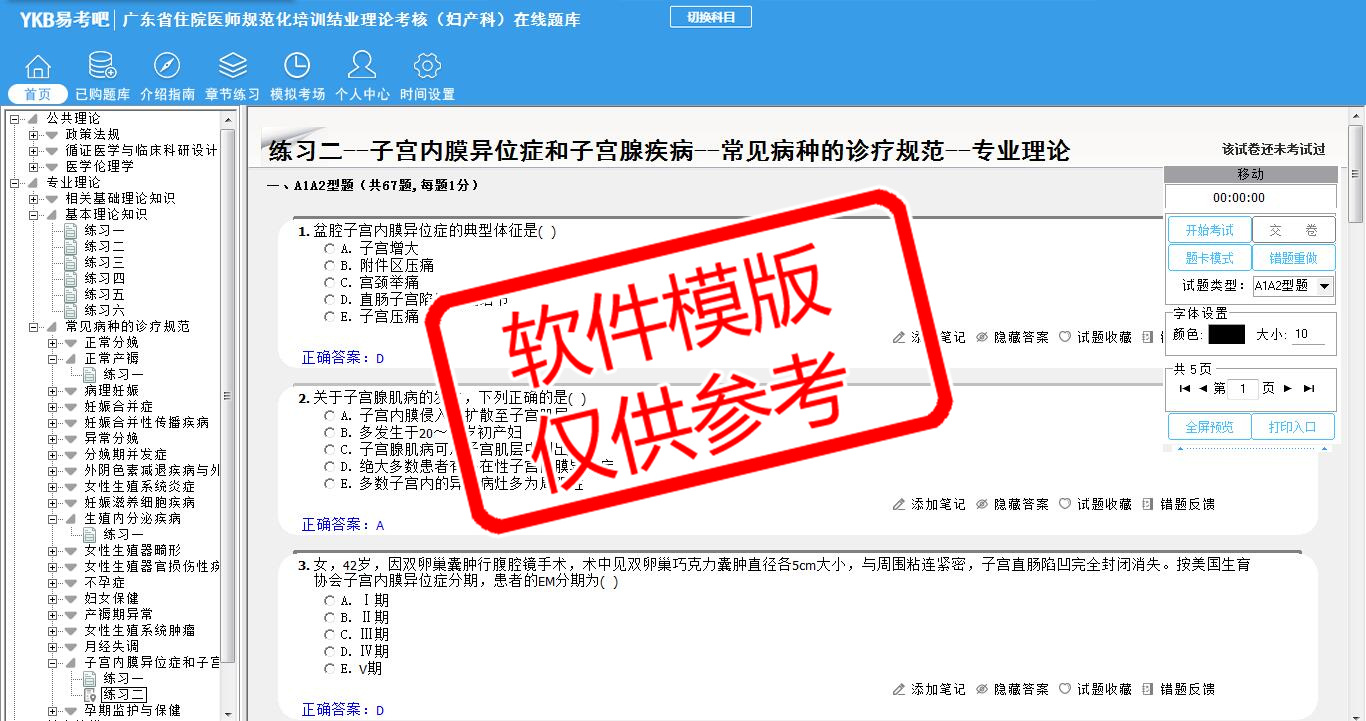Click the 切换科目 button
The image size is (1366, 721).
pos(710,17)
